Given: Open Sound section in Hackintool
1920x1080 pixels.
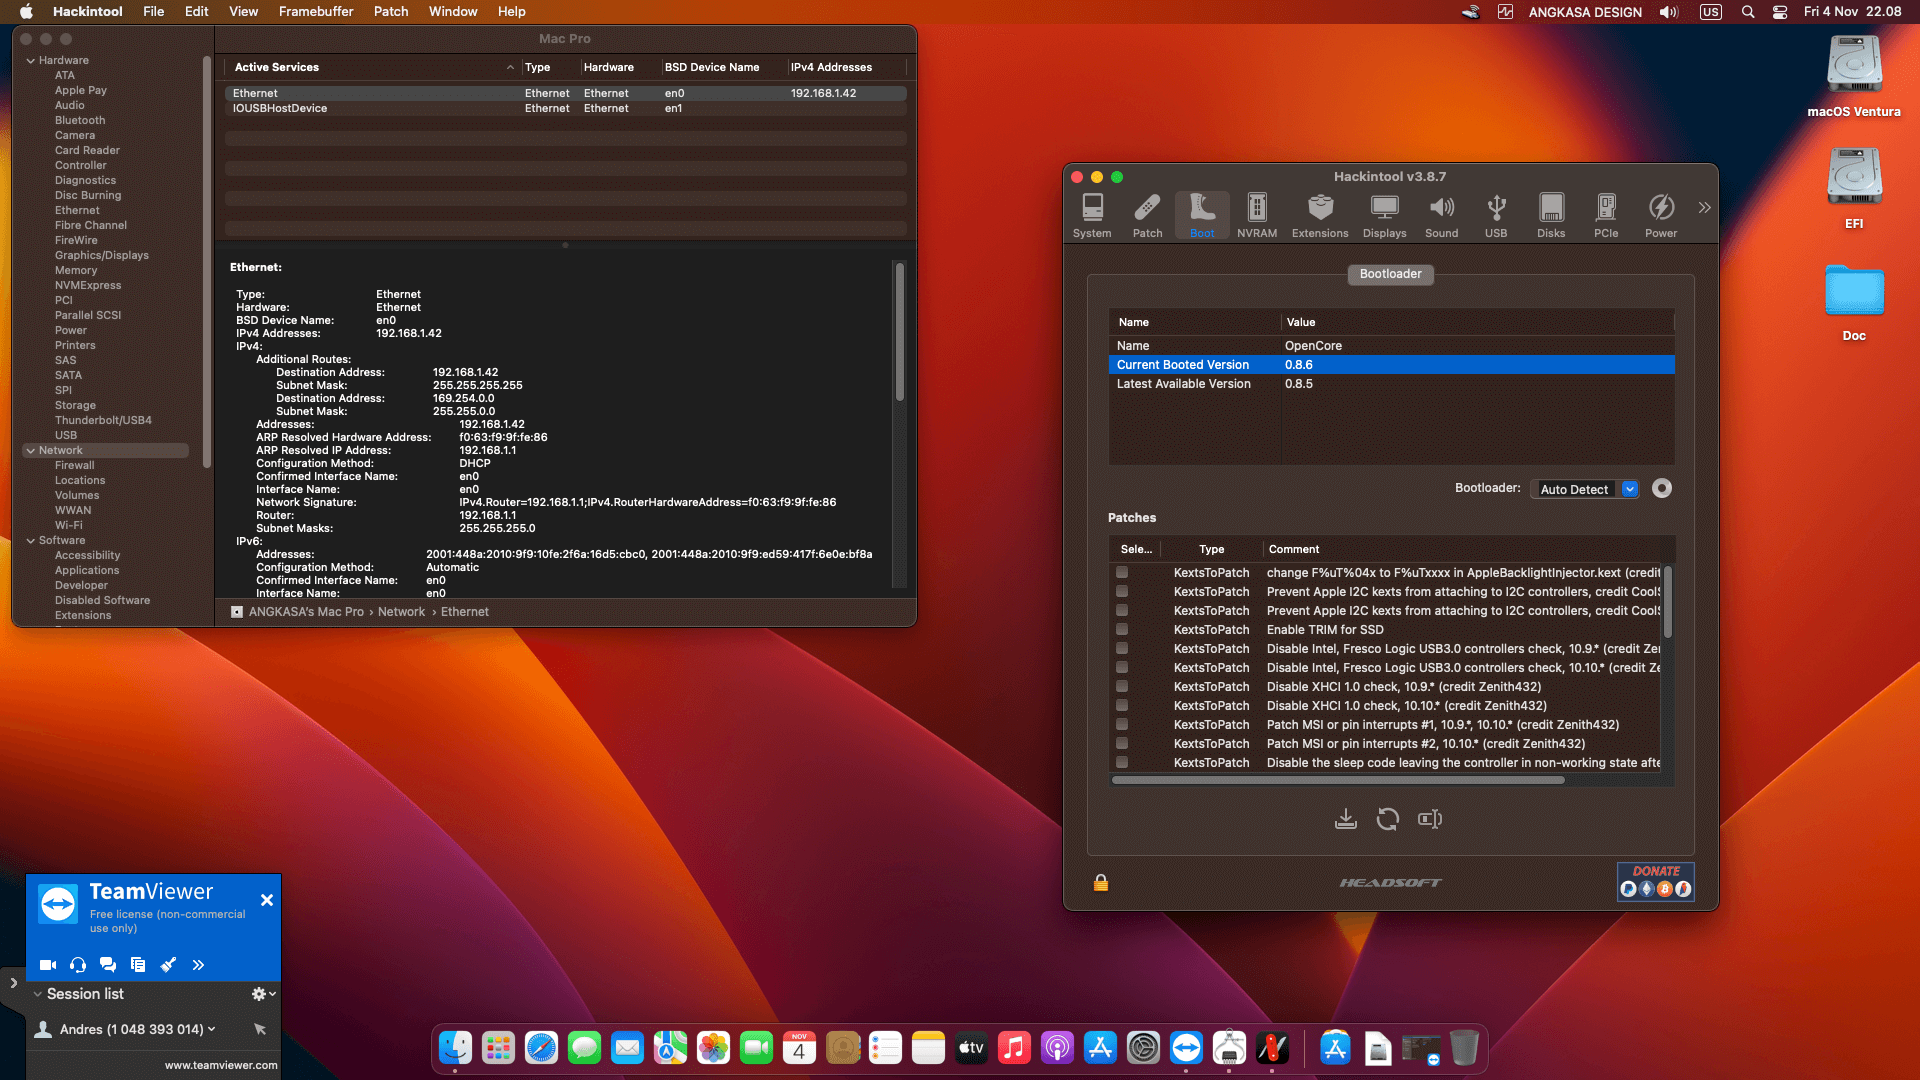Looking at the screenshot, I should coord(1441,215).
